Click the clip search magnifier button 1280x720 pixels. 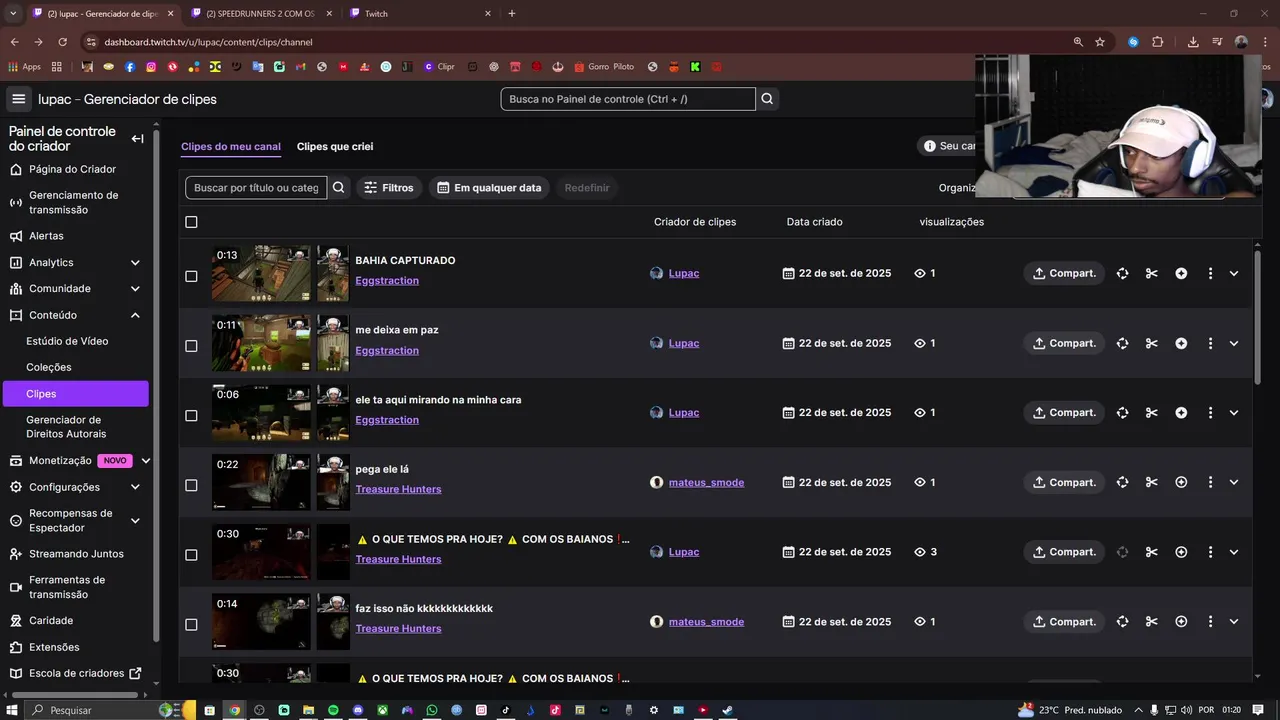(x=338, y=187)
